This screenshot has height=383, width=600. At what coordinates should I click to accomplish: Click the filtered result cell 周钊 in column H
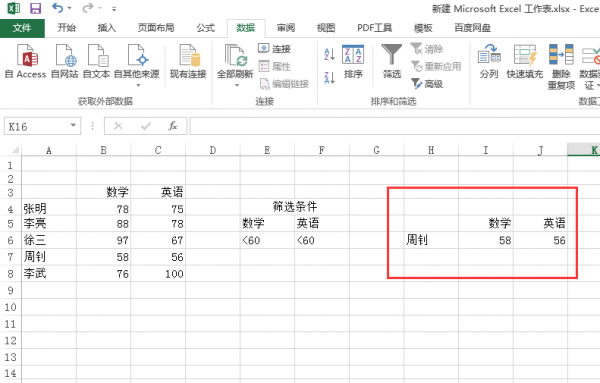pos(431,240)
